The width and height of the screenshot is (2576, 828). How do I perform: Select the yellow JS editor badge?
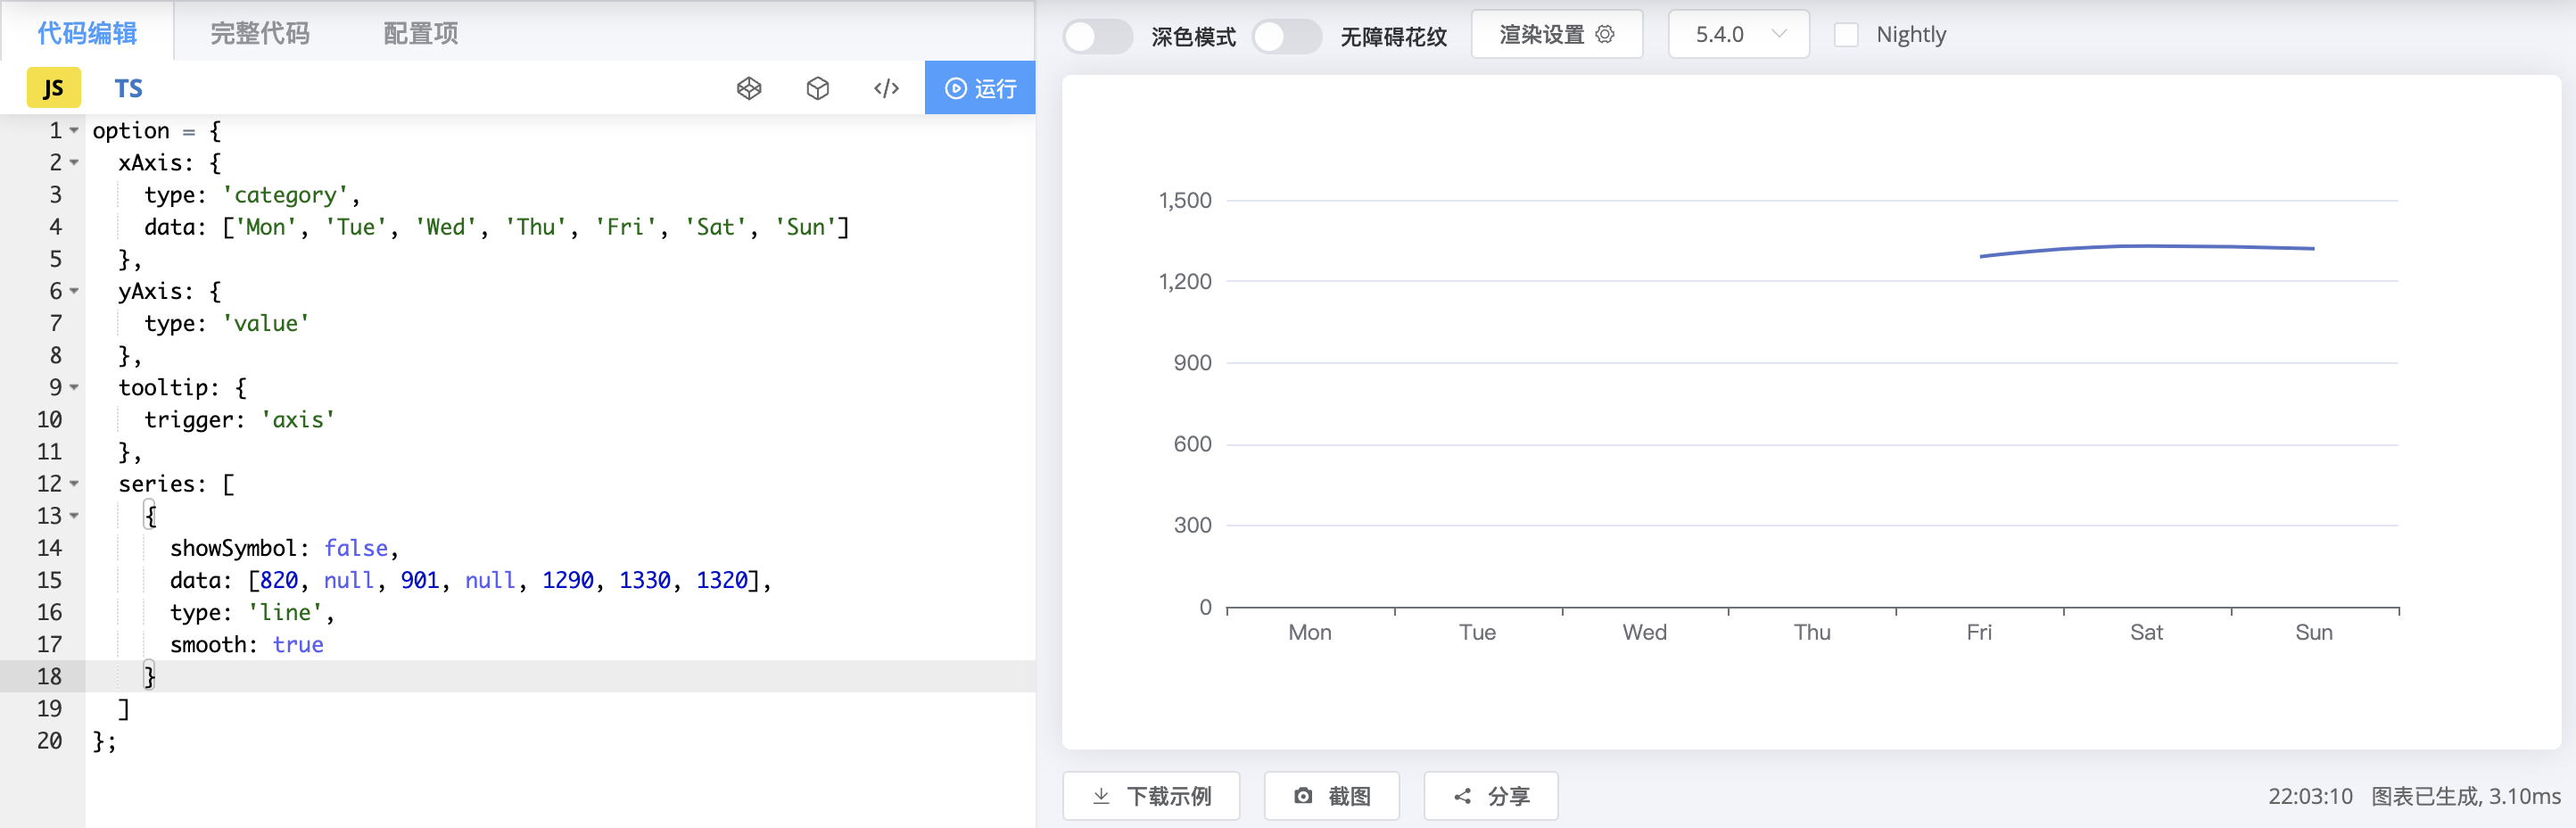54,88
